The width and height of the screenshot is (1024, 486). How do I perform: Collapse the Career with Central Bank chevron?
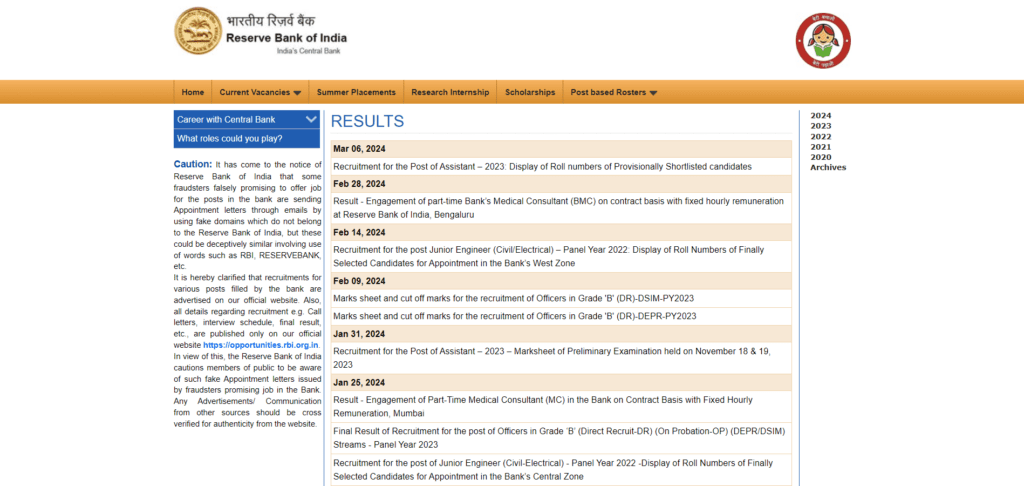[x=311, y=120]
